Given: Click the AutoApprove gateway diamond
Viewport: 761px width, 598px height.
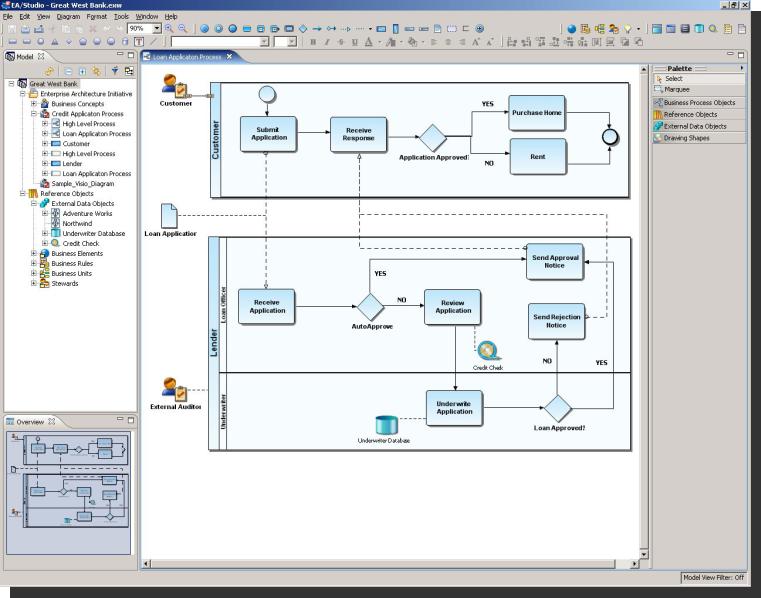Looking at the screenshot, I should [x=370, y=307].
